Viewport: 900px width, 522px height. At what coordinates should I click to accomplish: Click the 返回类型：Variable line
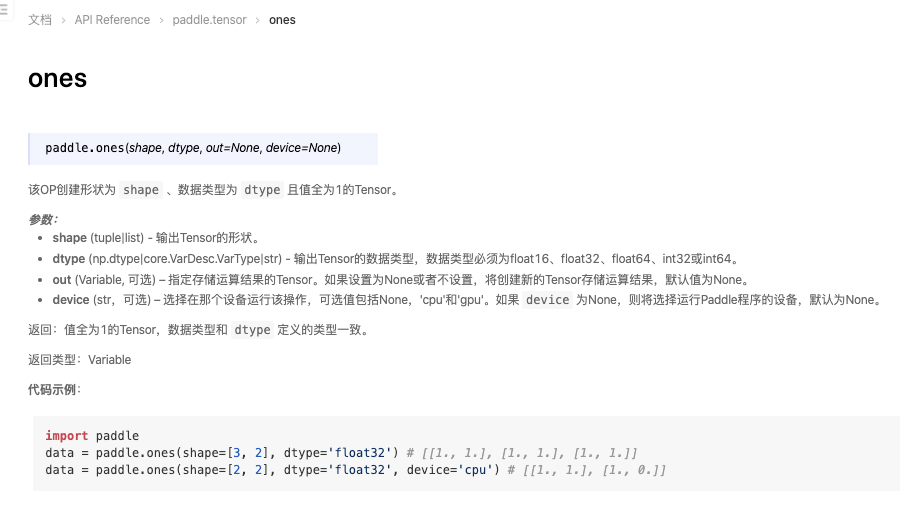coord(80,360)
